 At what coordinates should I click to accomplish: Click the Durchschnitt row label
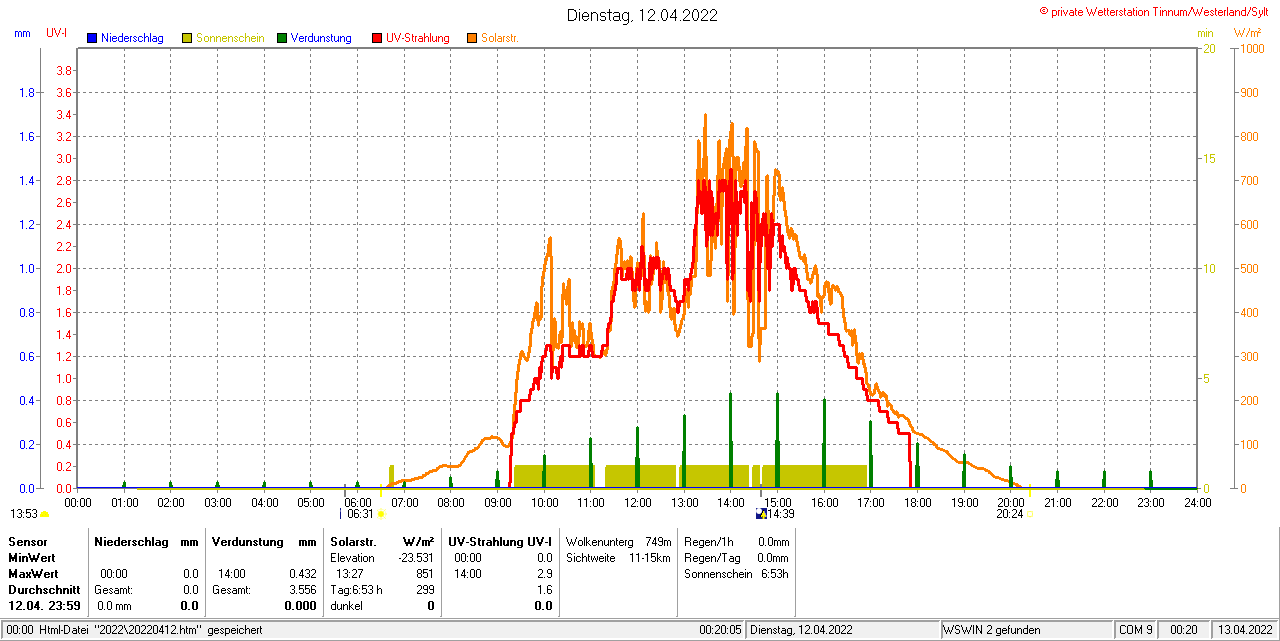pos(44,590)
